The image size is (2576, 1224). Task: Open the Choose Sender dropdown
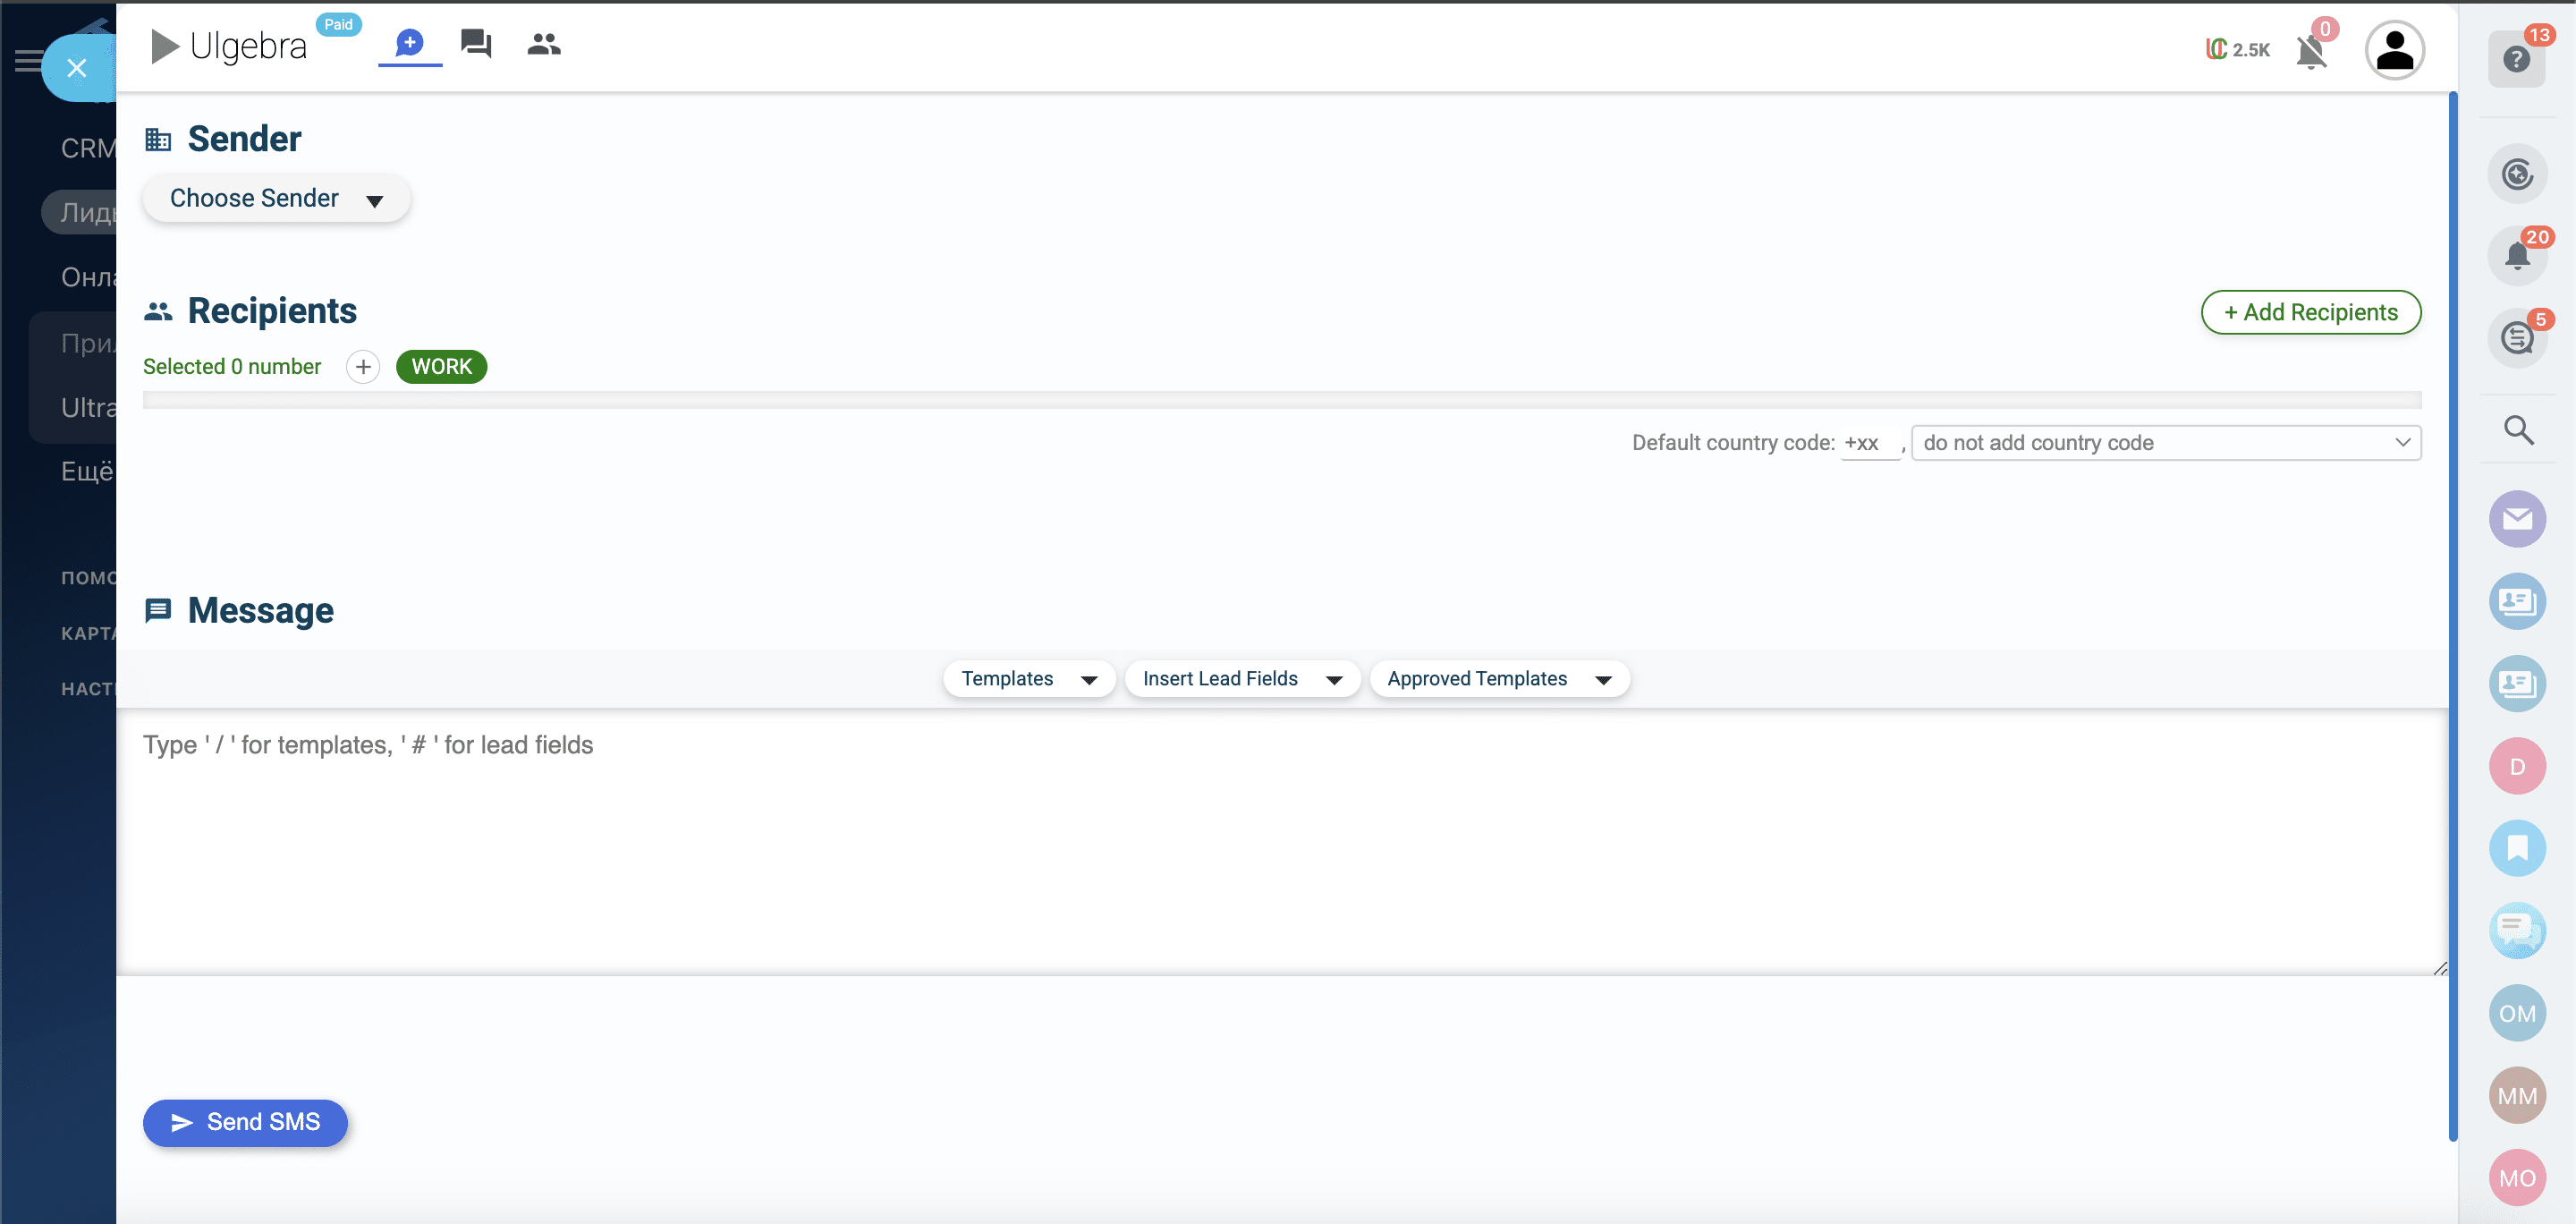click(x=276, y=198)
